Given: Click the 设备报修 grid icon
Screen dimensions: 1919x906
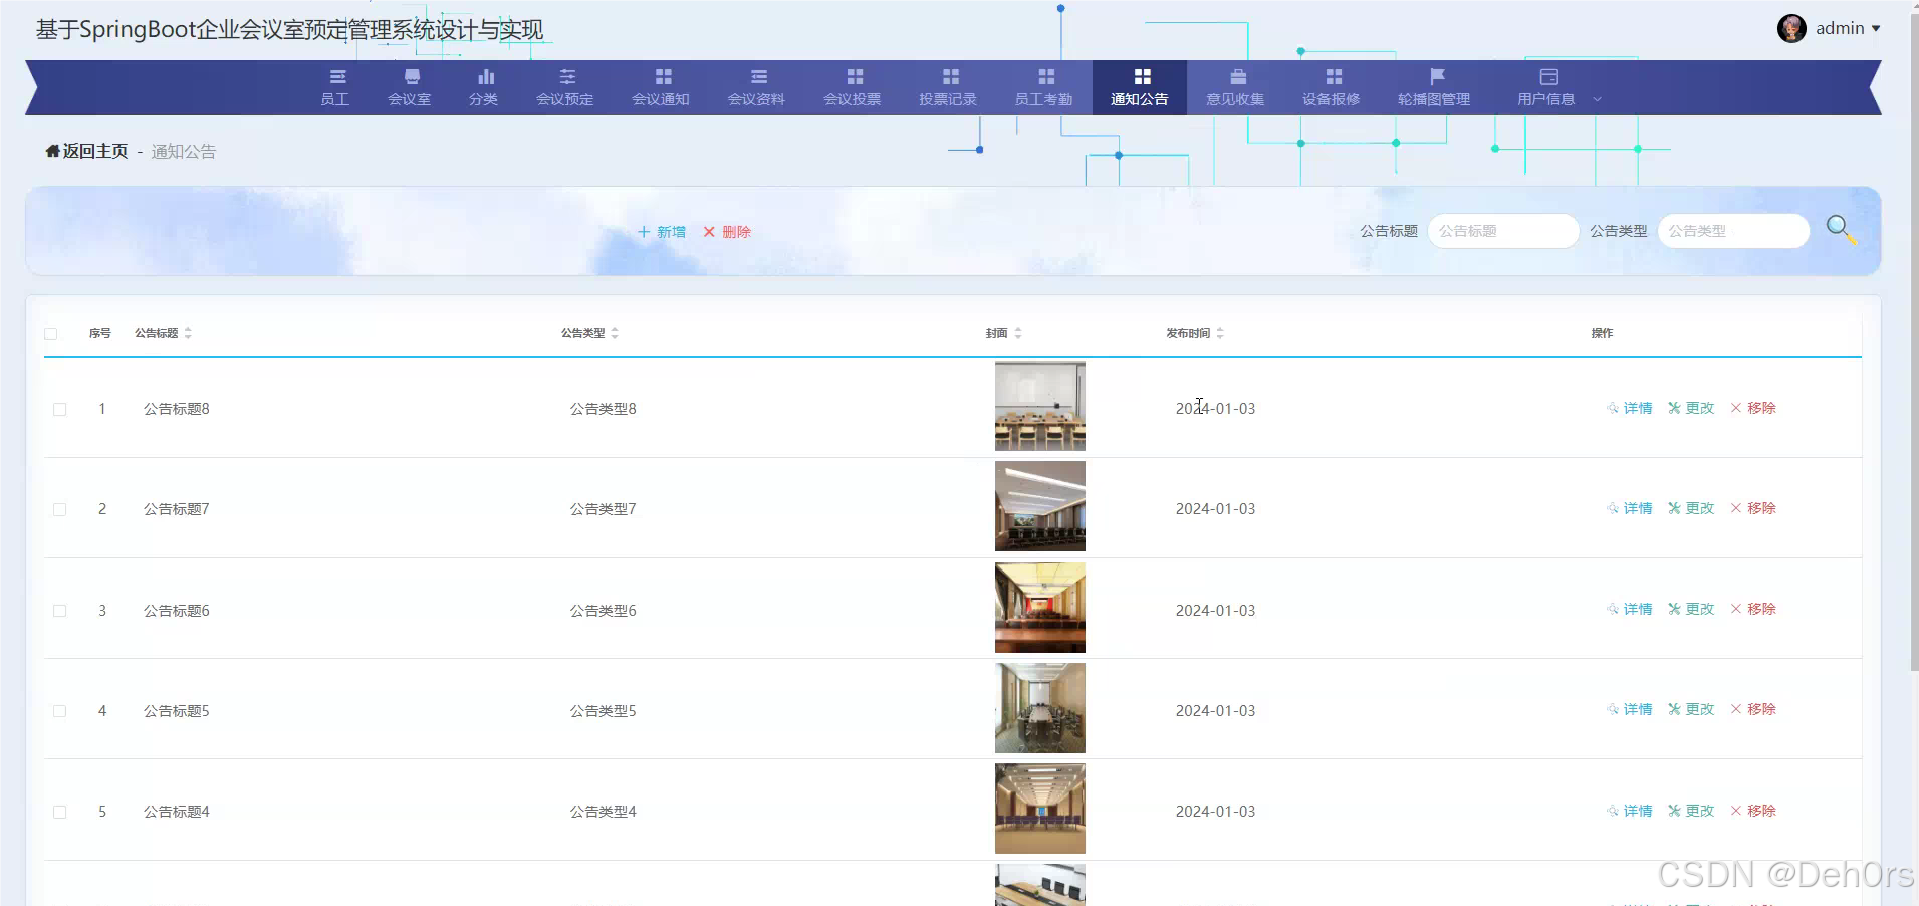Looking at the screenshot, I should pyautogui.click(x=1334, y=76).
